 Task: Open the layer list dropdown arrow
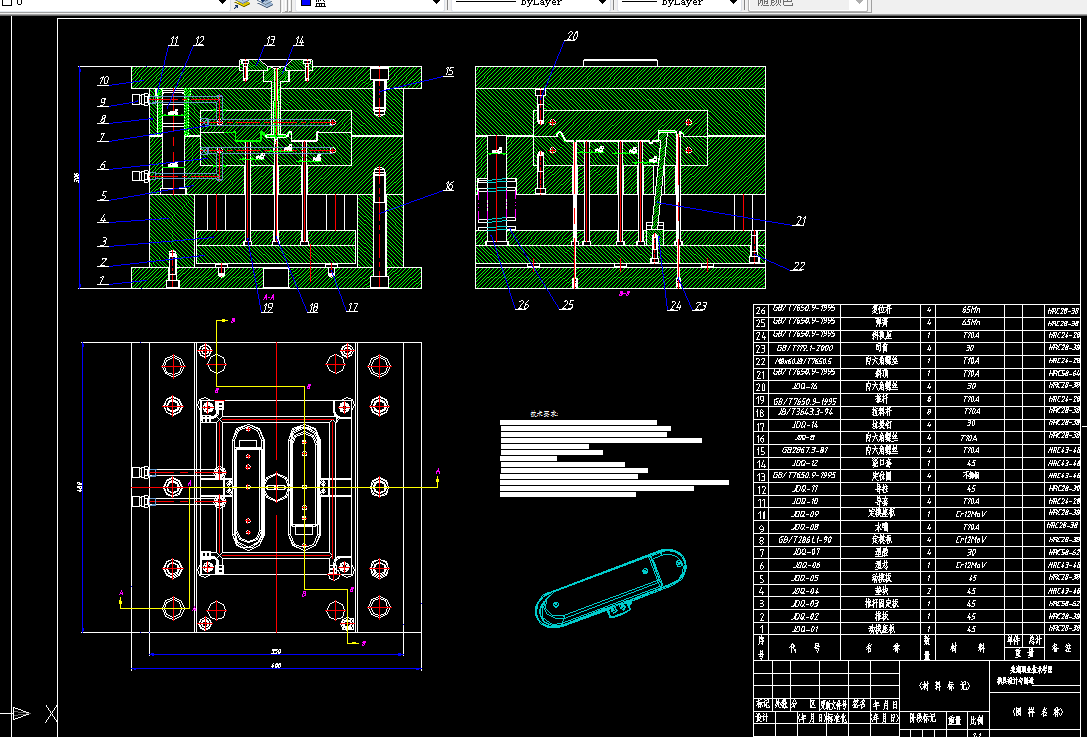click(222, 3)
